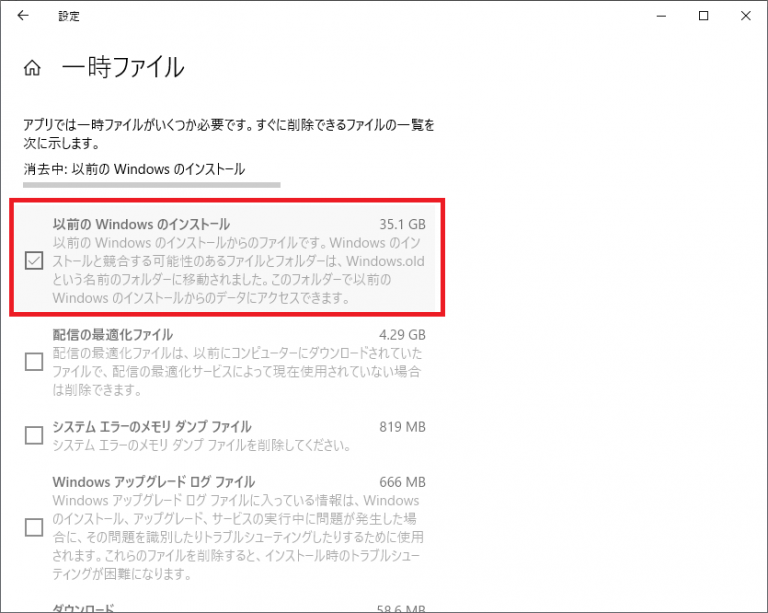Check the 配信の最適化ファイル checkbox
Screen dimensions: 768x613
(34, 361)
